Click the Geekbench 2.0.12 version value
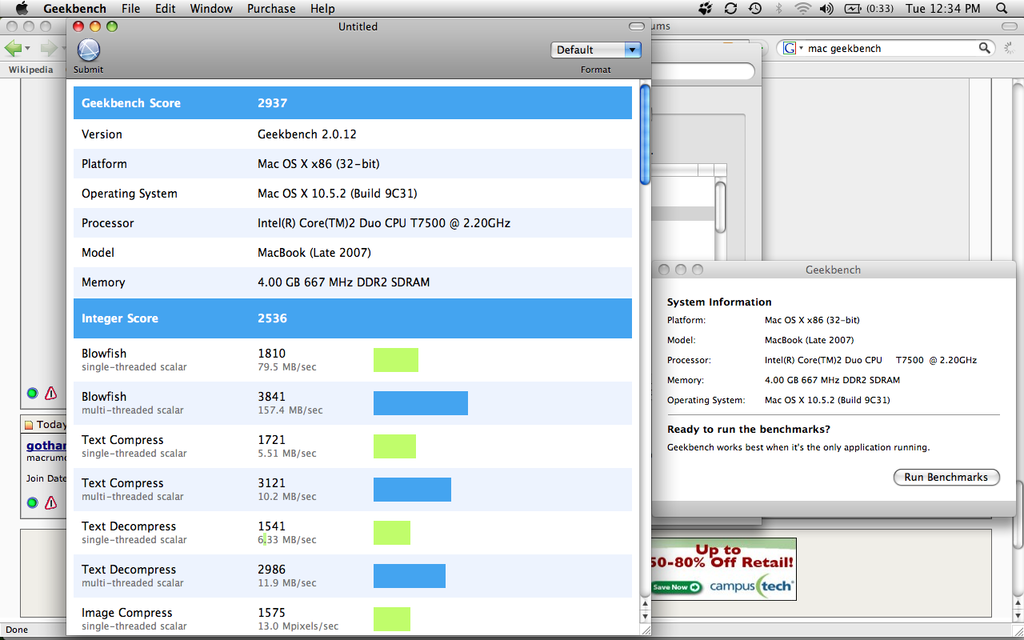 click(x=307, y=134)
